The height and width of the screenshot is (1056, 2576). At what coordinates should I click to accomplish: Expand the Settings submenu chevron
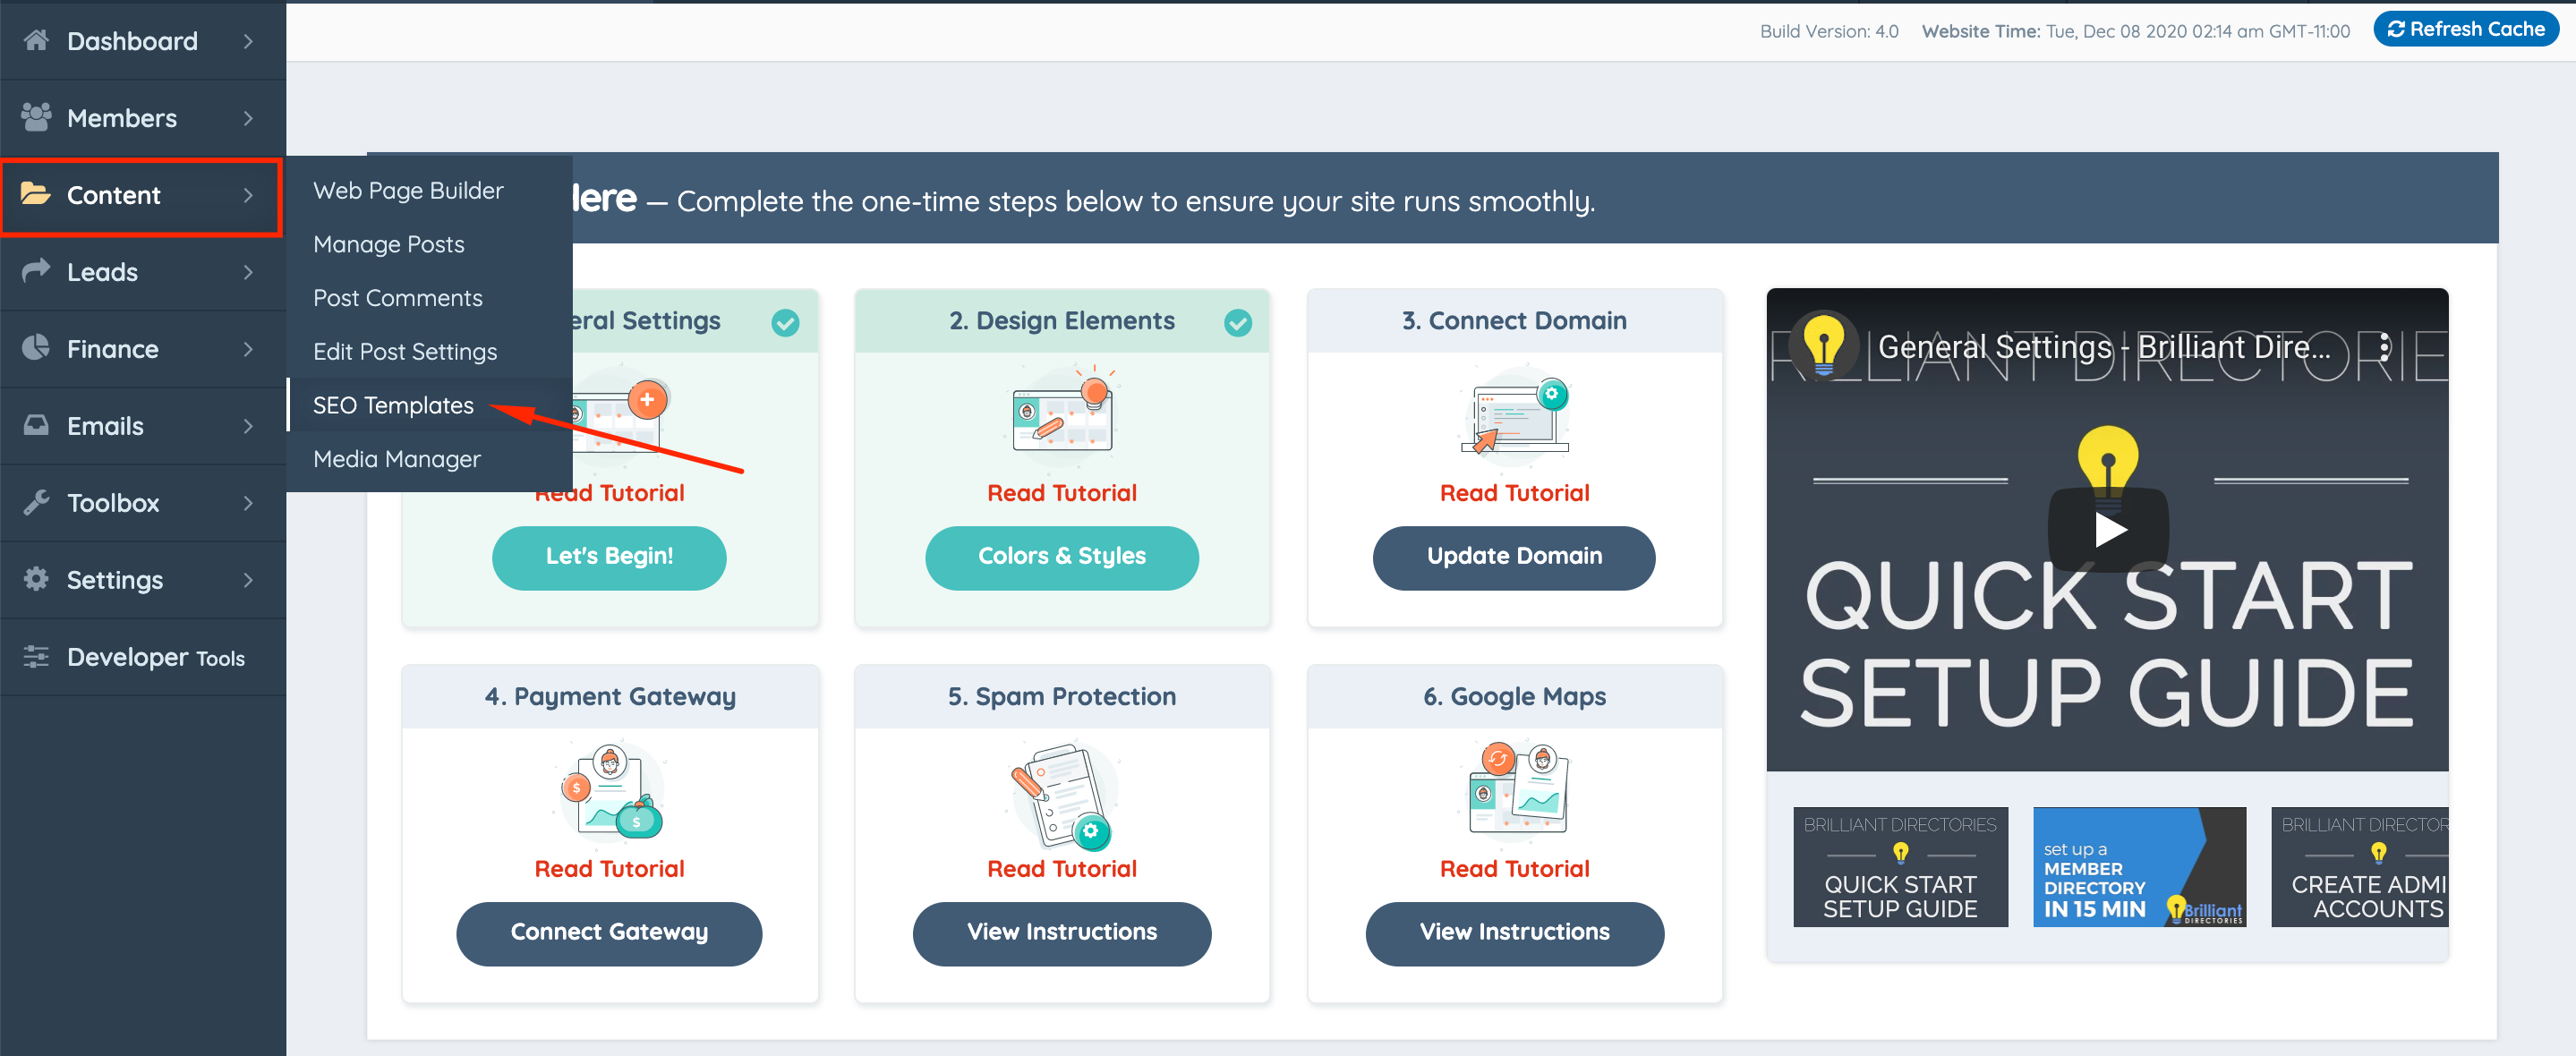[x=248, y=580]
